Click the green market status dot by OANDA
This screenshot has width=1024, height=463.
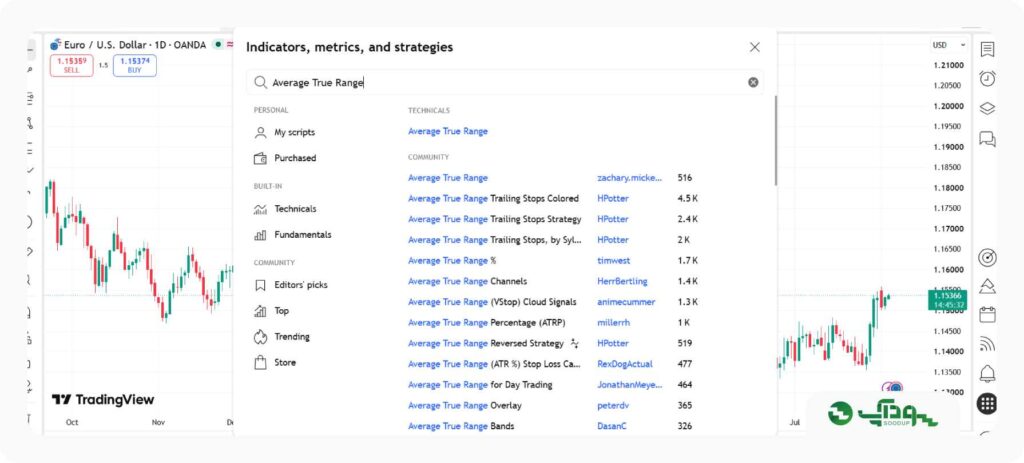(218, 45)
